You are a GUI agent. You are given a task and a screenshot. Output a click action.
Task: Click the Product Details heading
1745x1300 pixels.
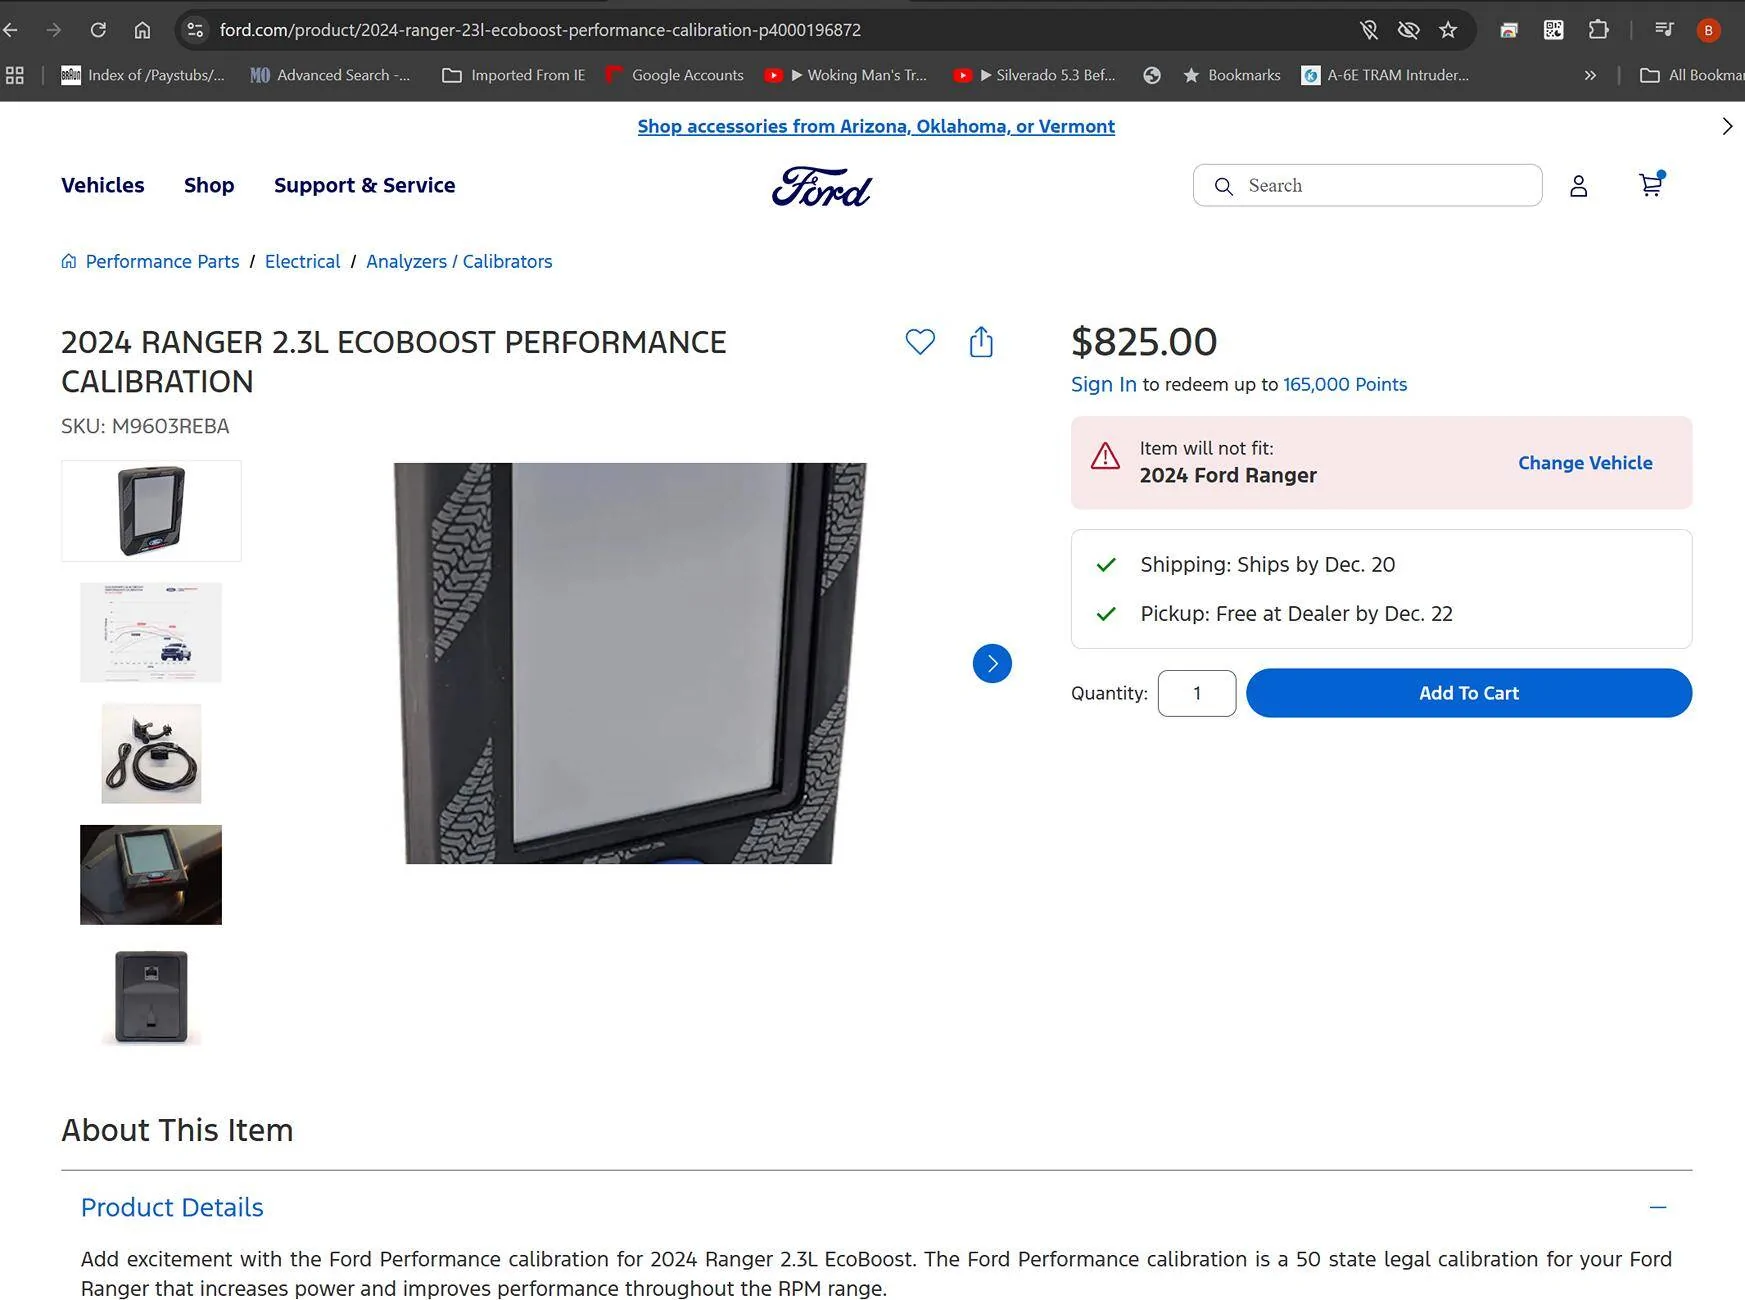tap(172, 1207)
